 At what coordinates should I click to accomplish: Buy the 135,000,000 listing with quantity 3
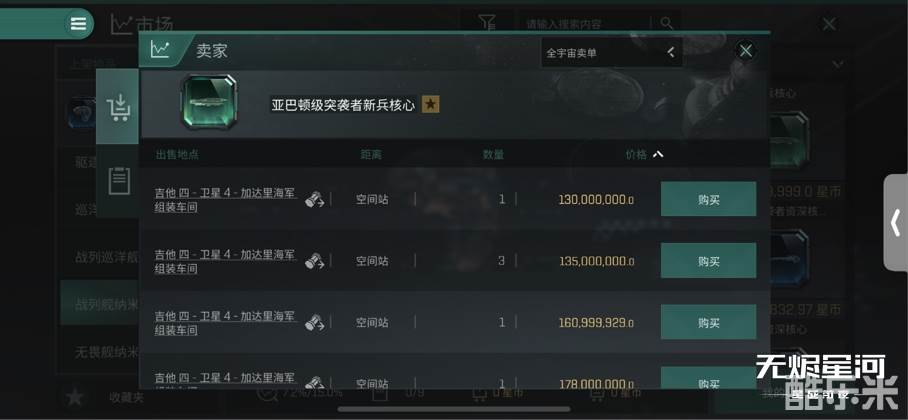708,261
